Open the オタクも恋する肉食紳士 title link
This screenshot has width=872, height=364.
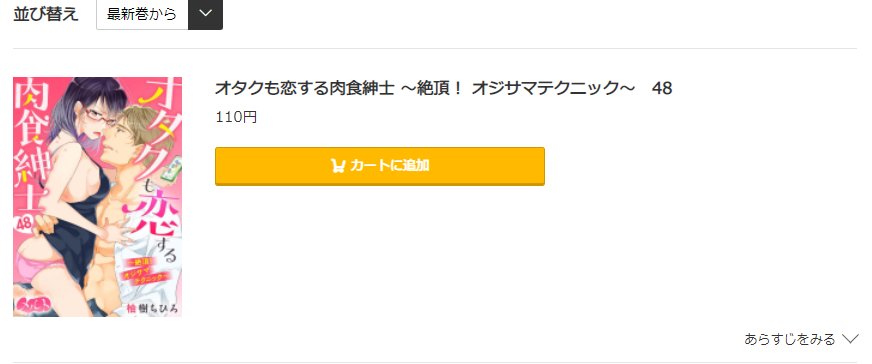tap(305, 88)
